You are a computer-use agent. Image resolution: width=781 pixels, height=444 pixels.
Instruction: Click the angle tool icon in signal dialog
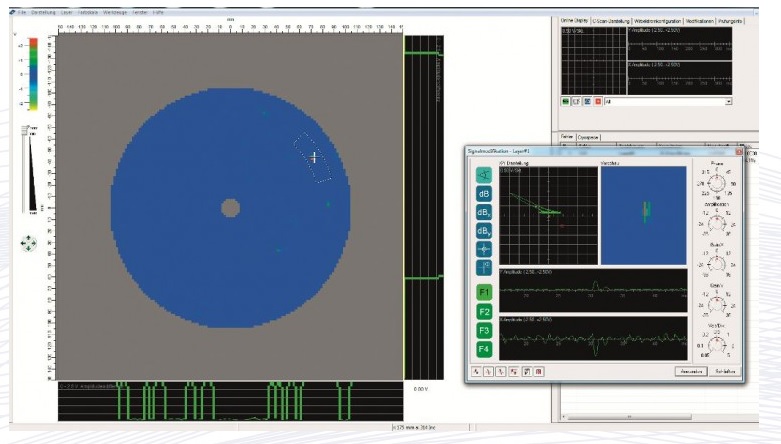tap(484, 175)
